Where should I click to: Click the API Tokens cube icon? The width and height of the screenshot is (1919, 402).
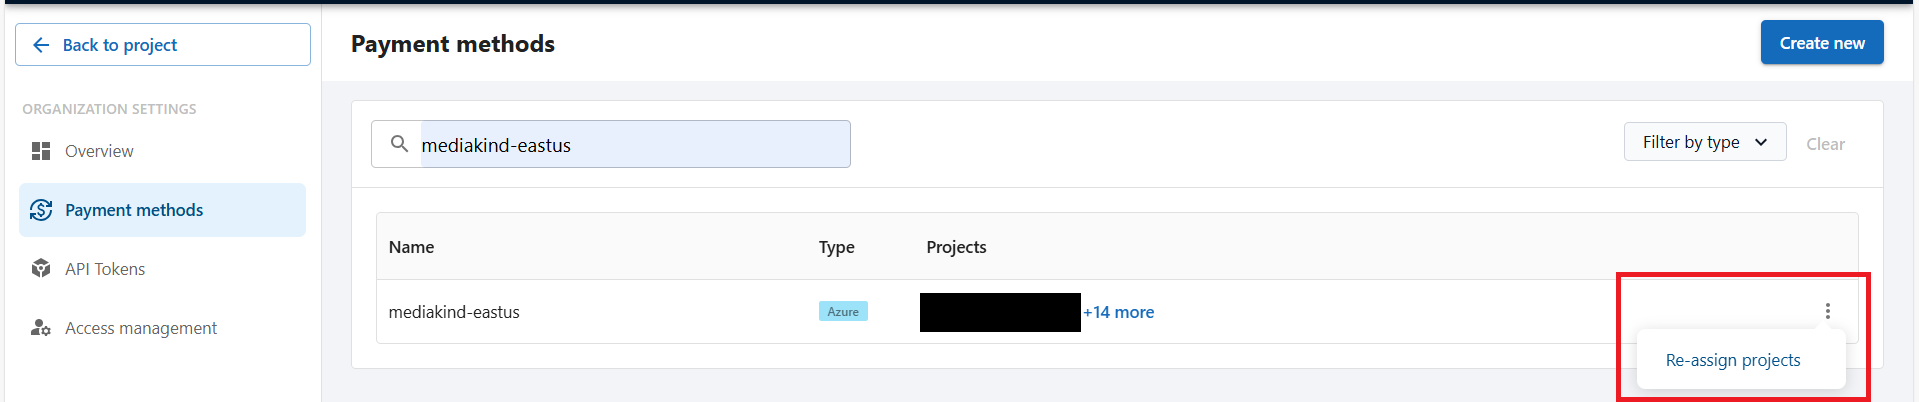coord(41,269)
